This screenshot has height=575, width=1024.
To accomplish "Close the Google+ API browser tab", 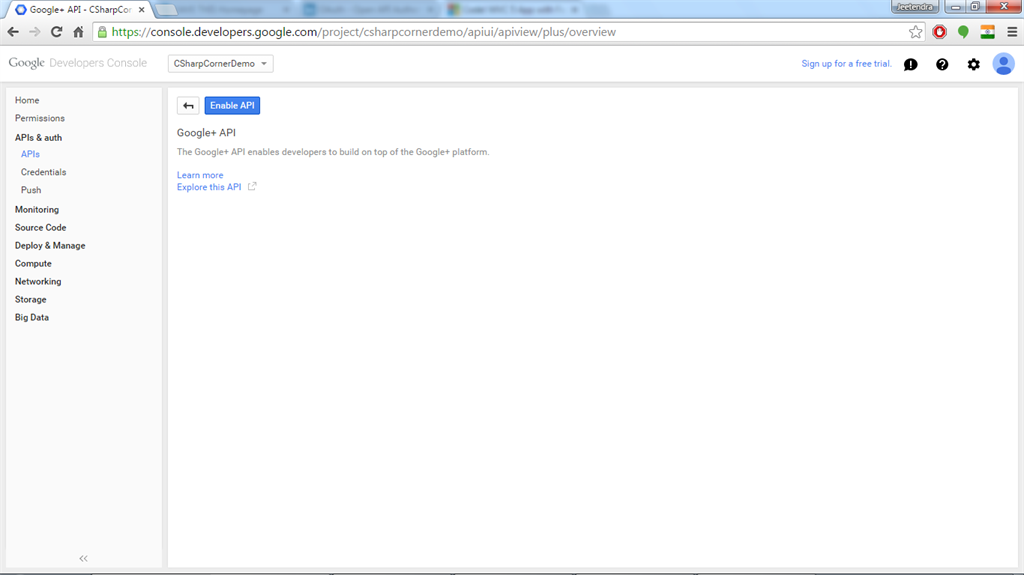I will pyautogui.click(x=142, y=10).
